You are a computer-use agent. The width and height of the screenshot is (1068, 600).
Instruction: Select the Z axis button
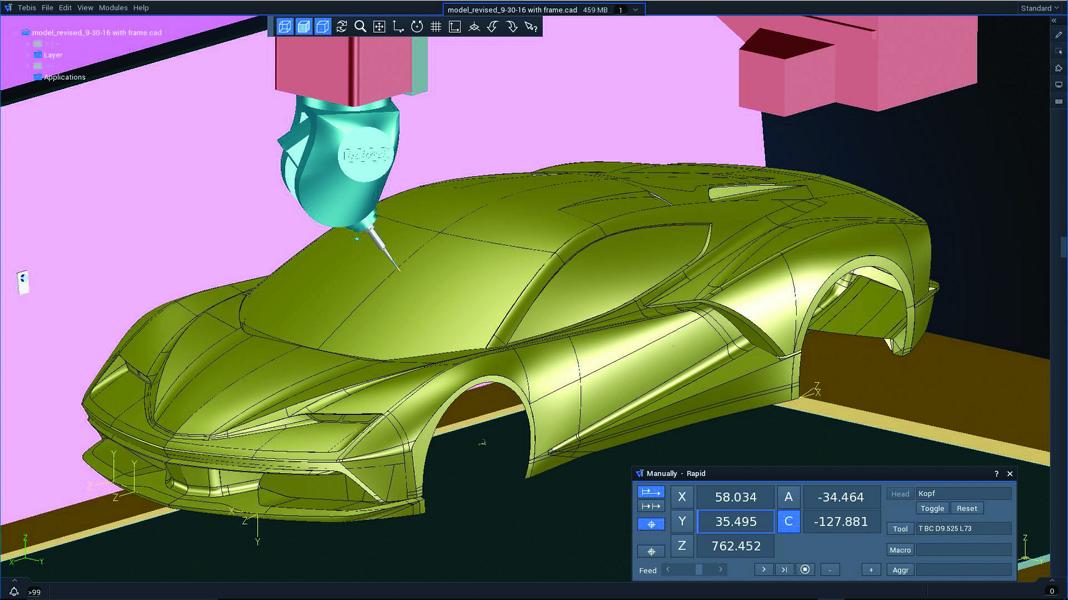[x=682, y=546]
